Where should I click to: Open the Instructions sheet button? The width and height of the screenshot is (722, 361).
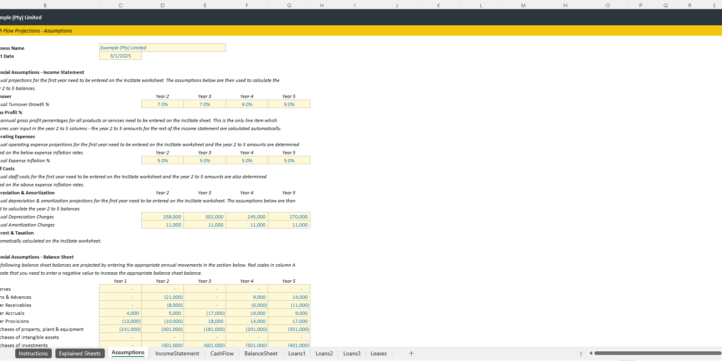(x=33, y=353)
